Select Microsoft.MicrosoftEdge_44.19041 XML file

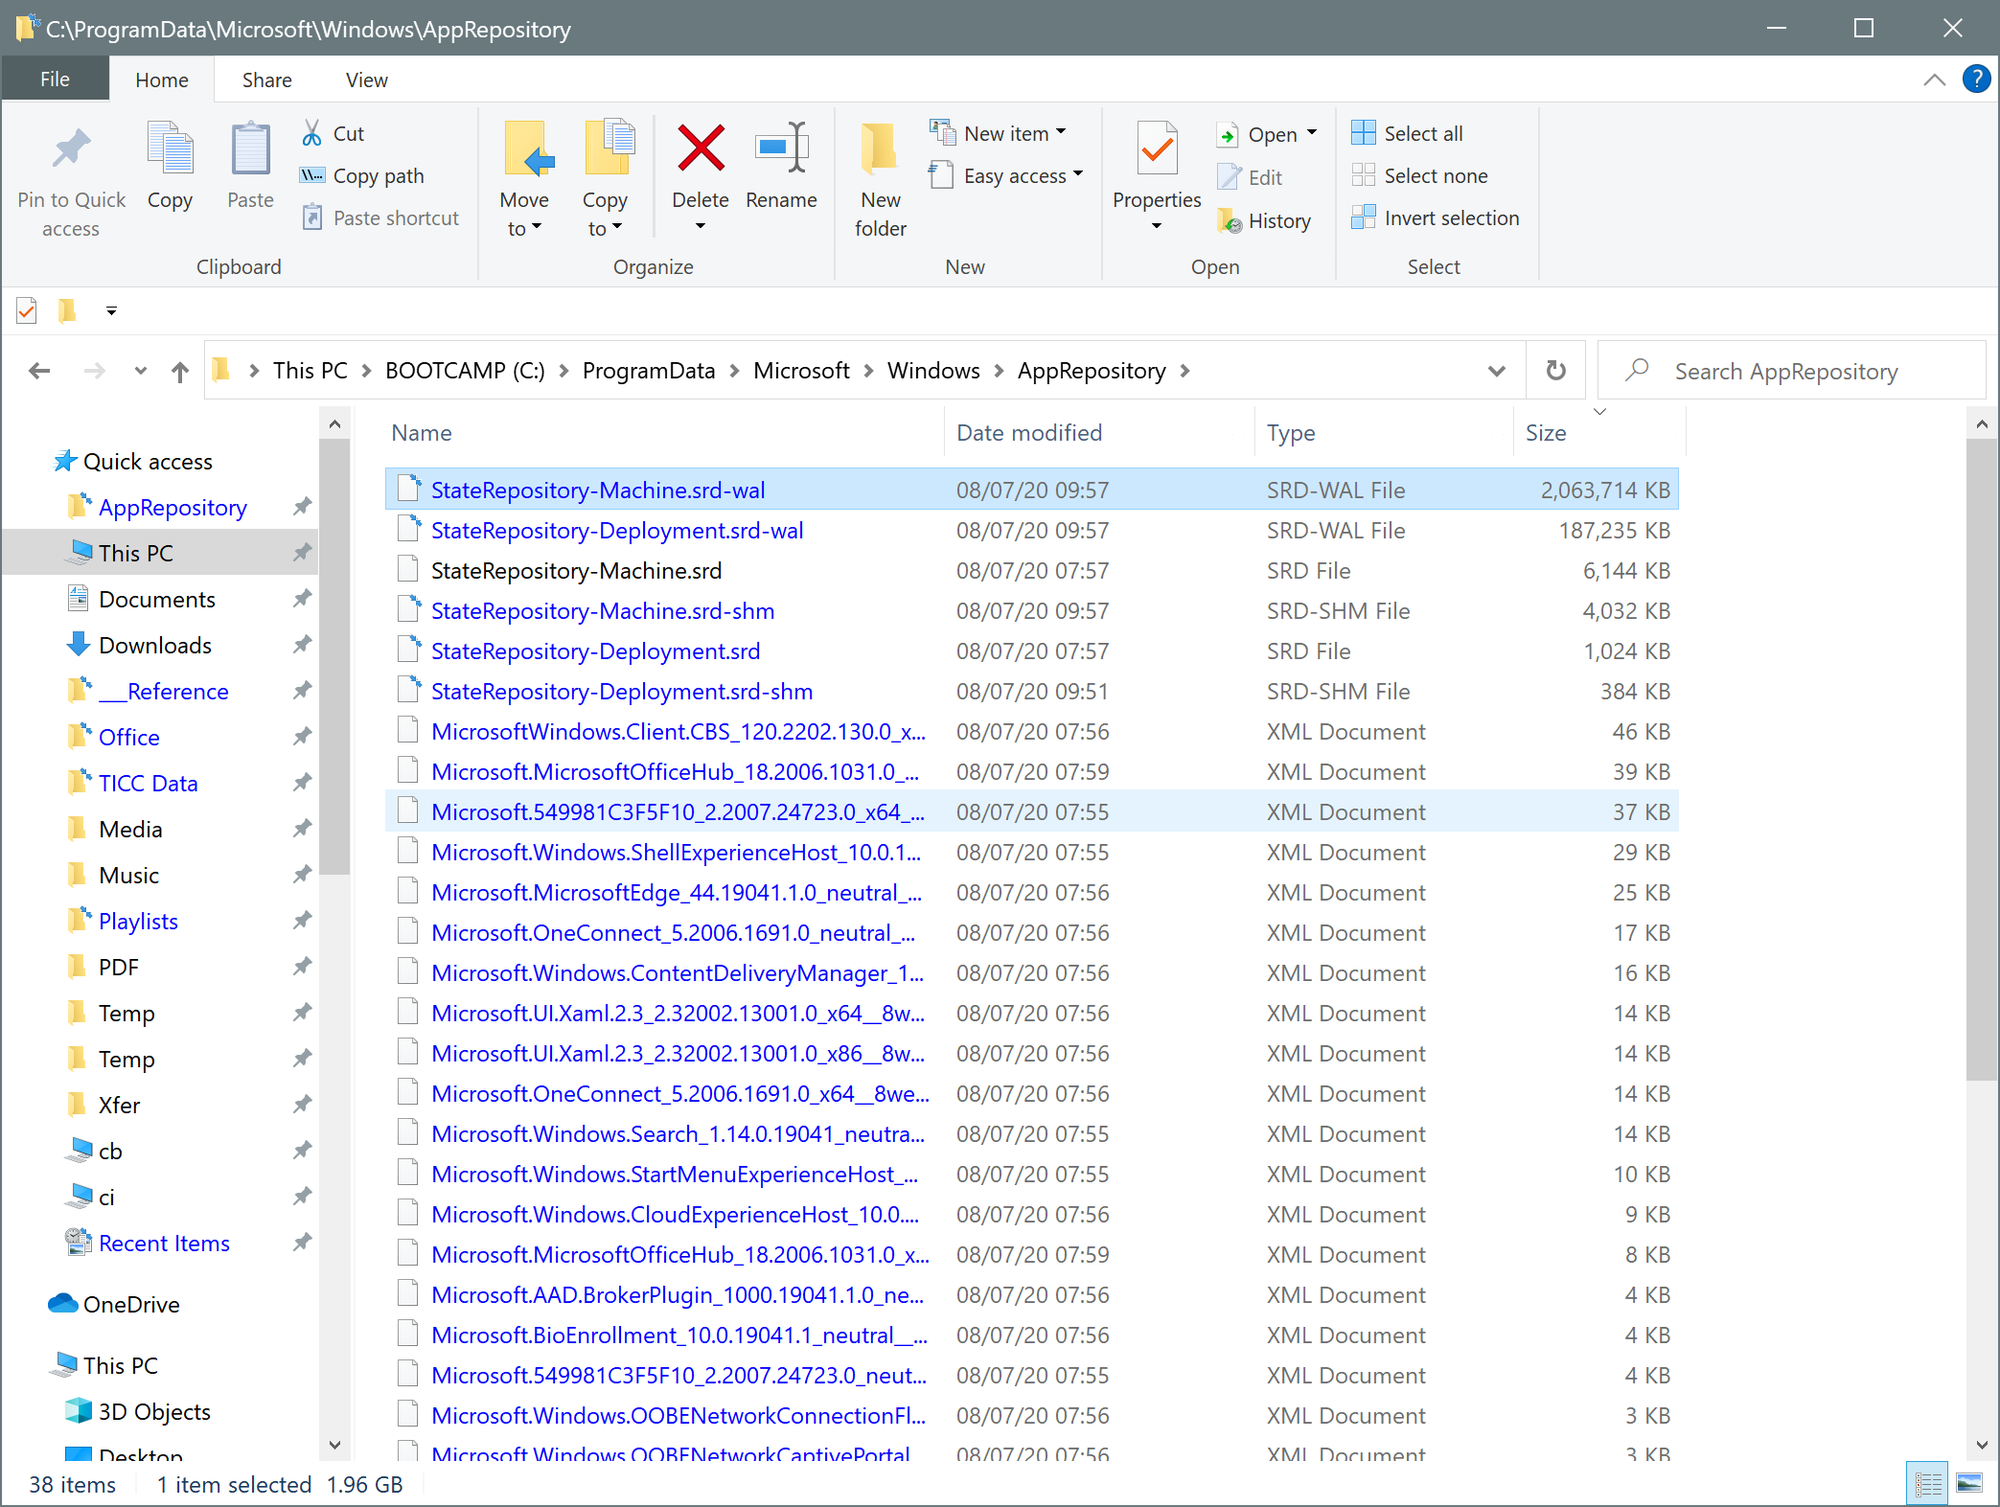coord(1031,892)
